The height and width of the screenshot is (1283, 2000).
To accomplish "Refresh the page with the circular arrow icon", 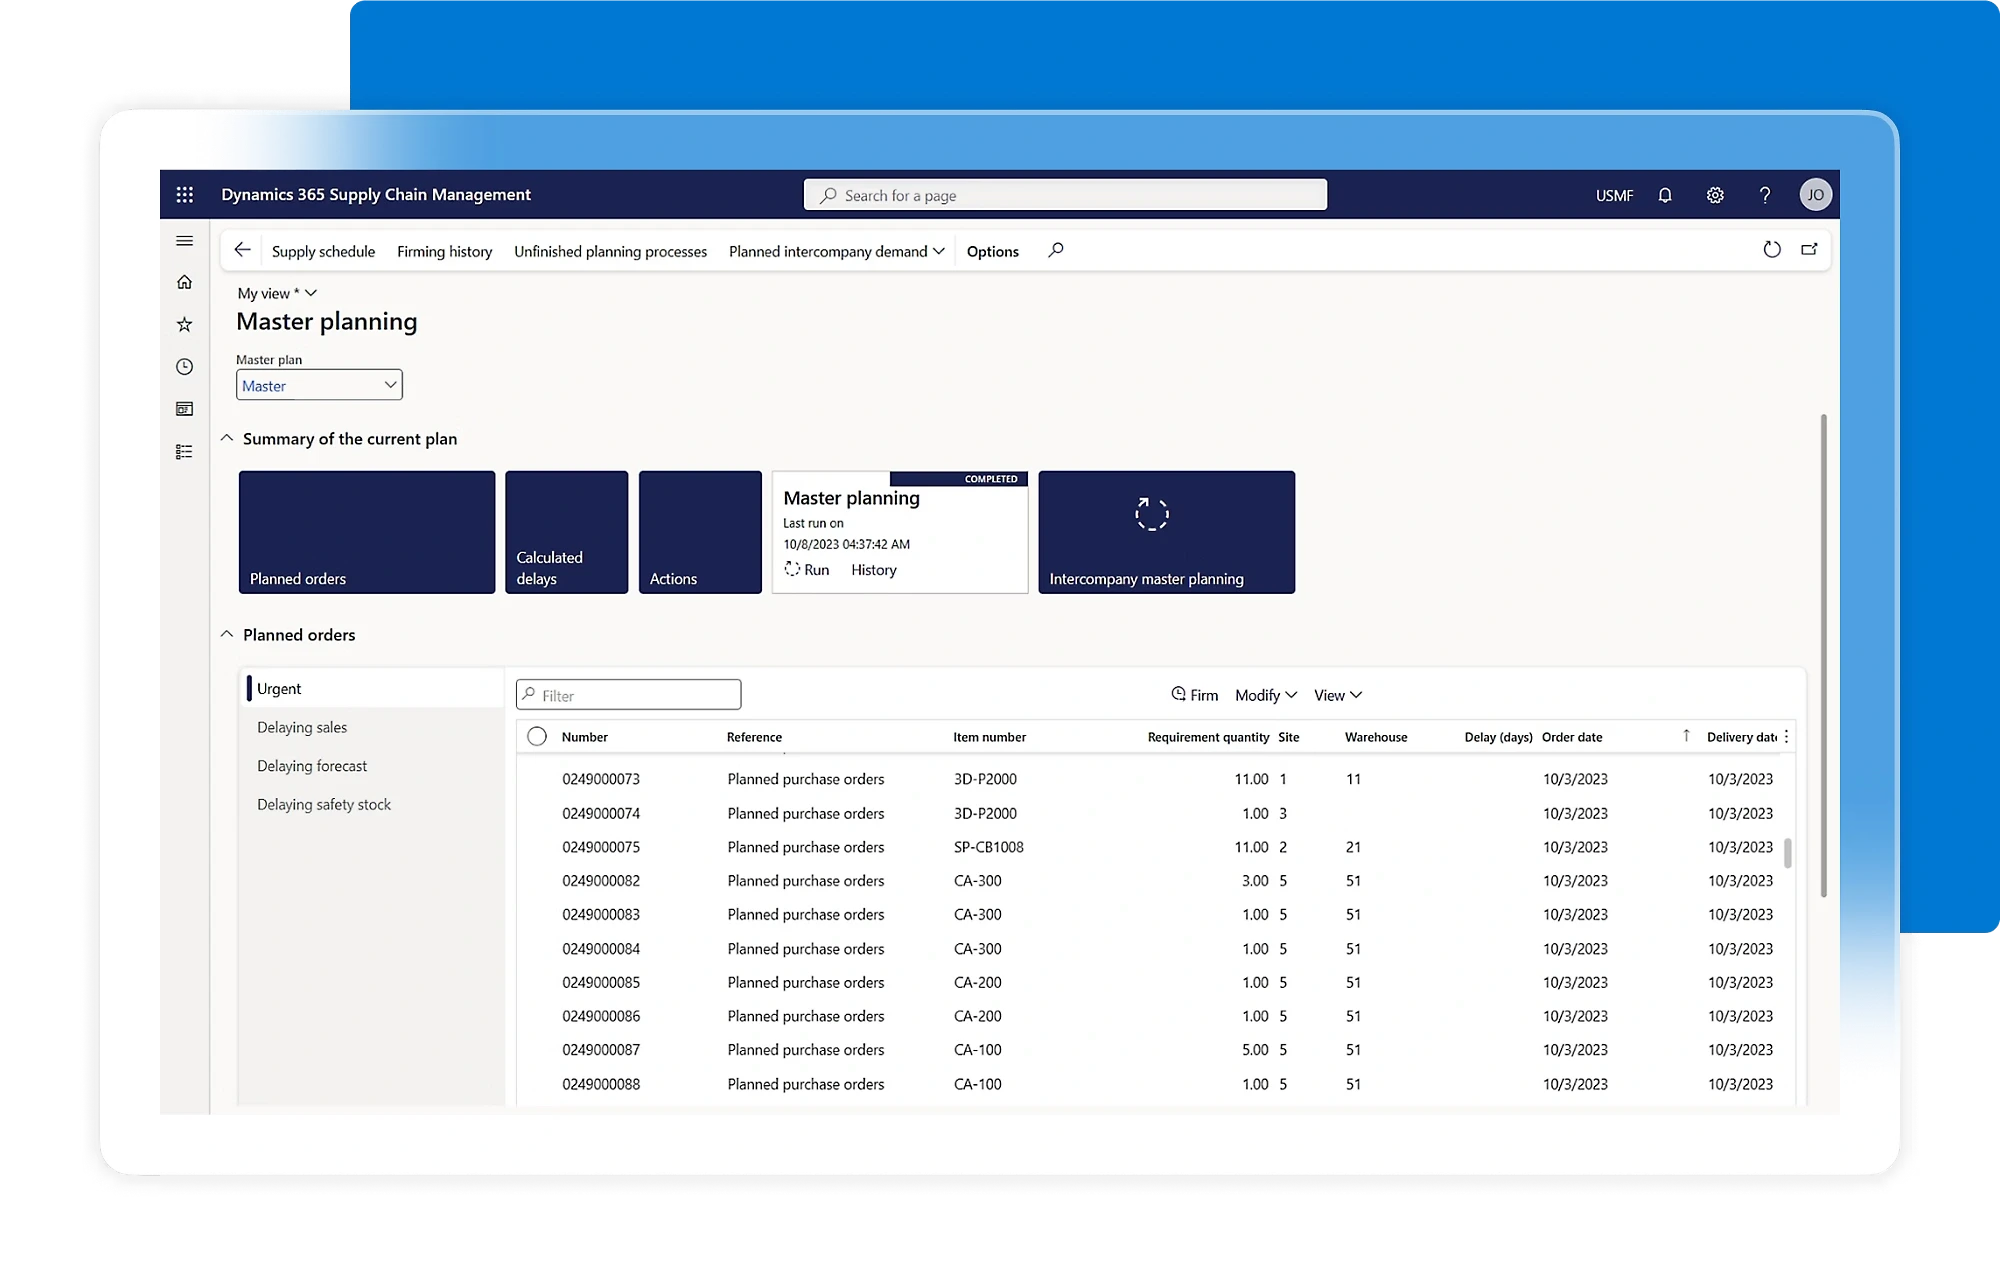I will coord(1772,250).
